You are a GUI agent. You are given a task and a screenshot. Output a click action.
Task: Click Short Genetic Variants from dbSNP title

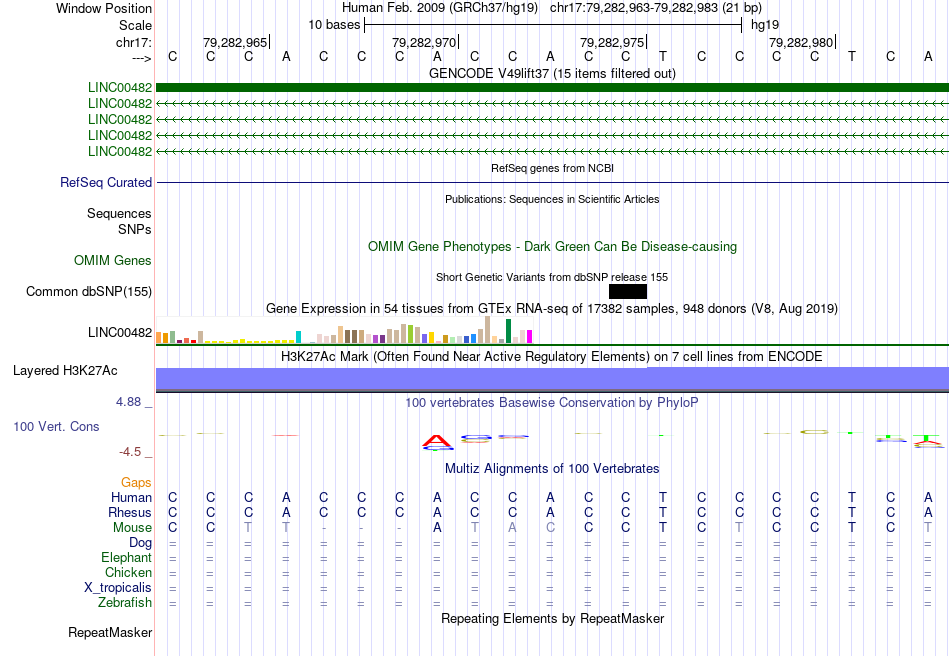552,277
